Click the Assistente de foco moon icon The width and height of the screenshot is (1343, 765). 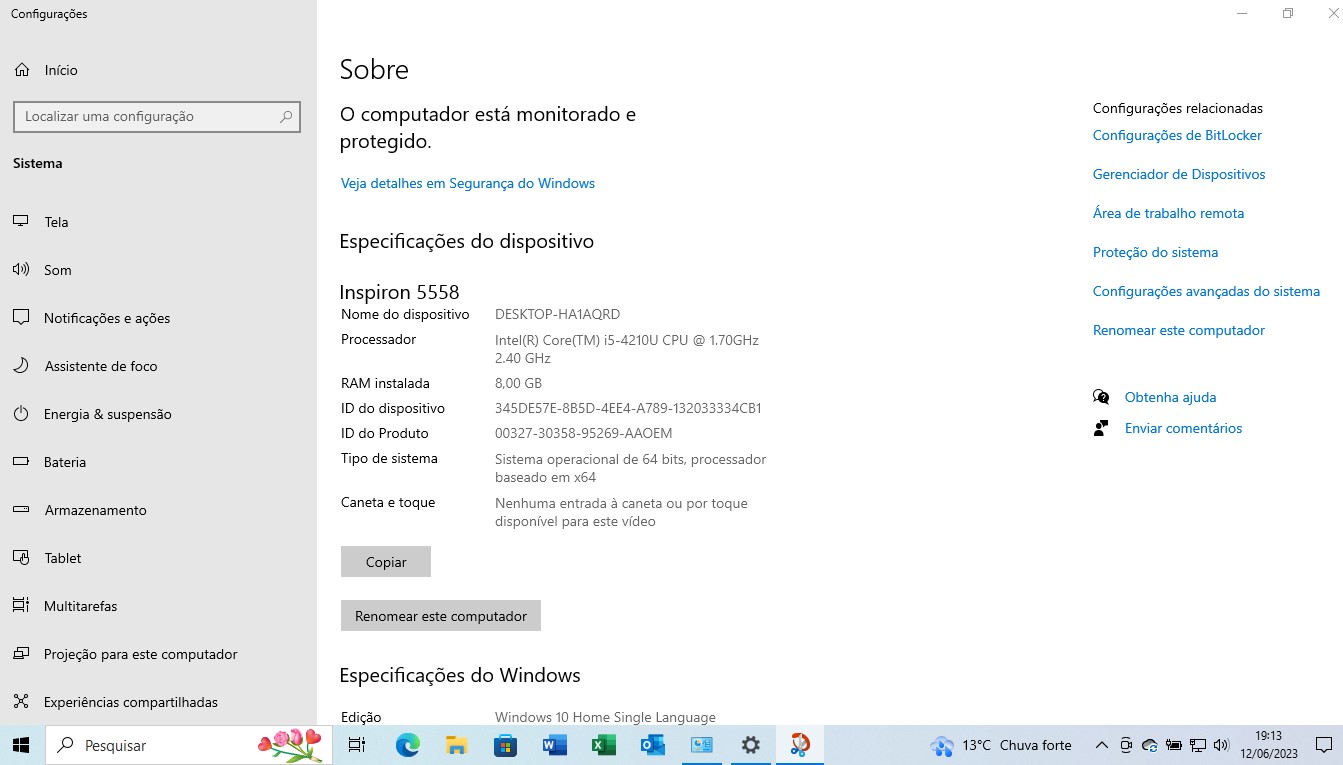pos(21,366)
